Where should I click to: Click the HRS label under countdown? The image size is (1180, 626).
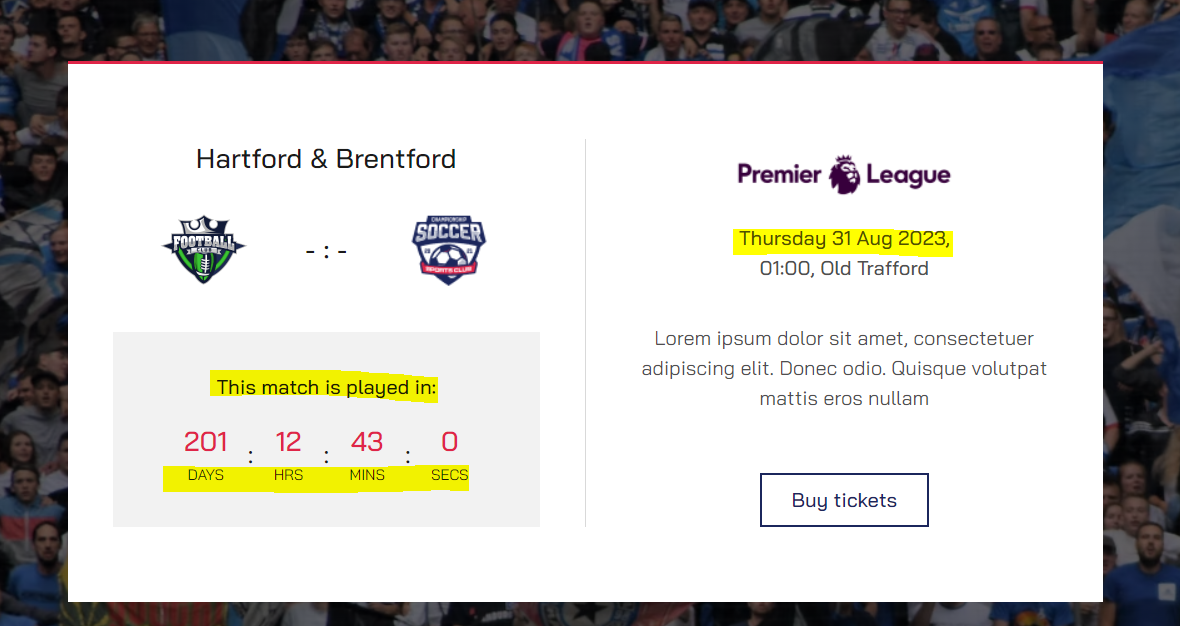pos(288,475)
